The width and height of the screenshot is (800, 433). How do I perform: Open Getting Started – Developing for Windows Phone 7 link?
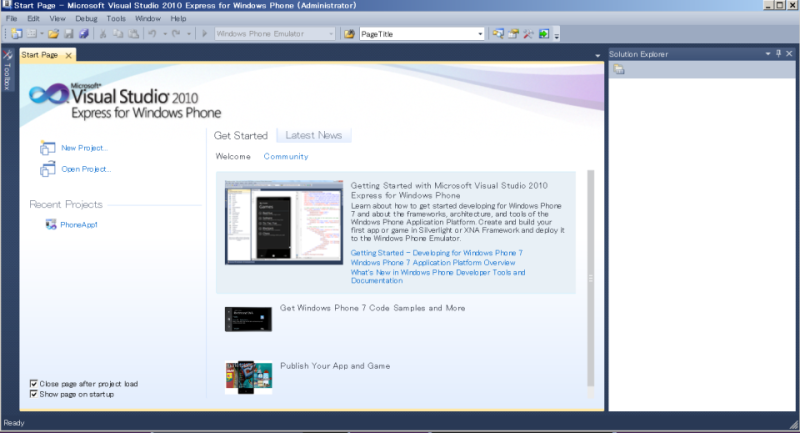(x=437, y=253)
